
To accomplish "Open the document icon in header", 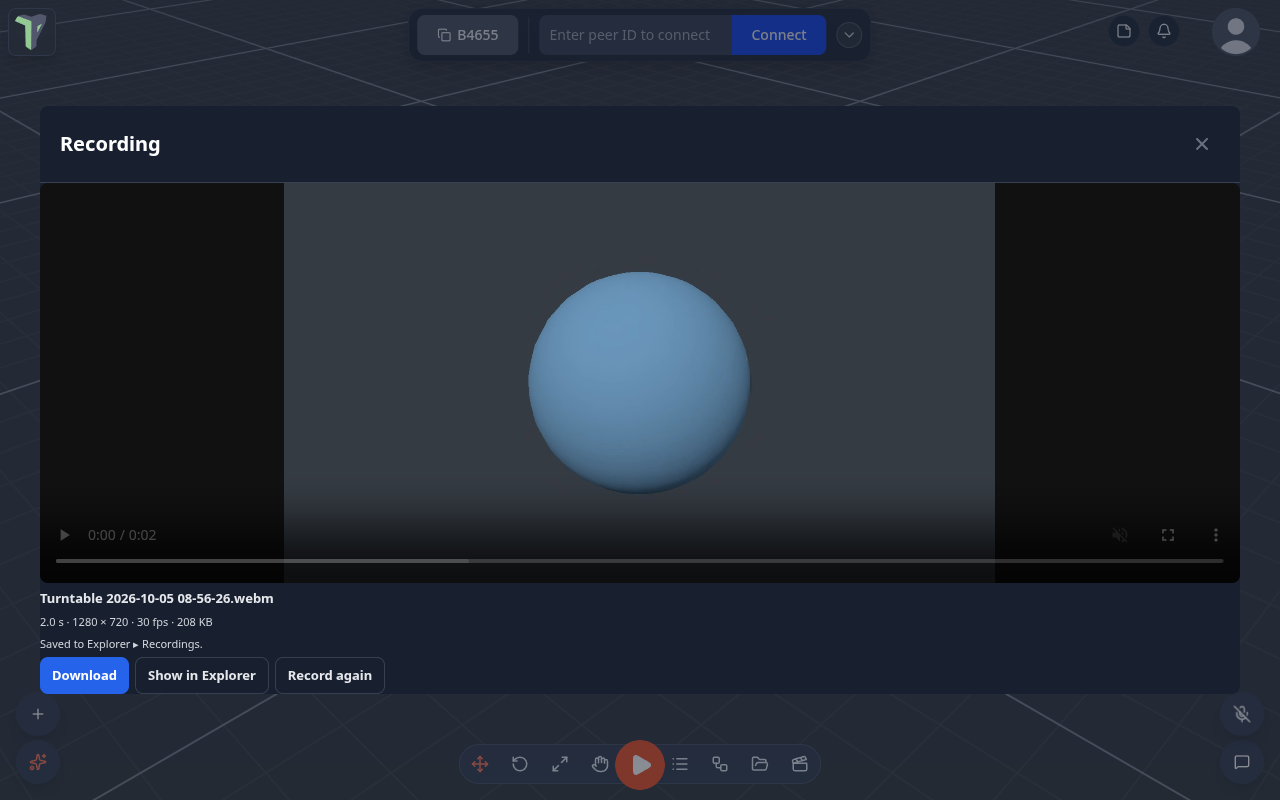I will tap(1124, 31).
